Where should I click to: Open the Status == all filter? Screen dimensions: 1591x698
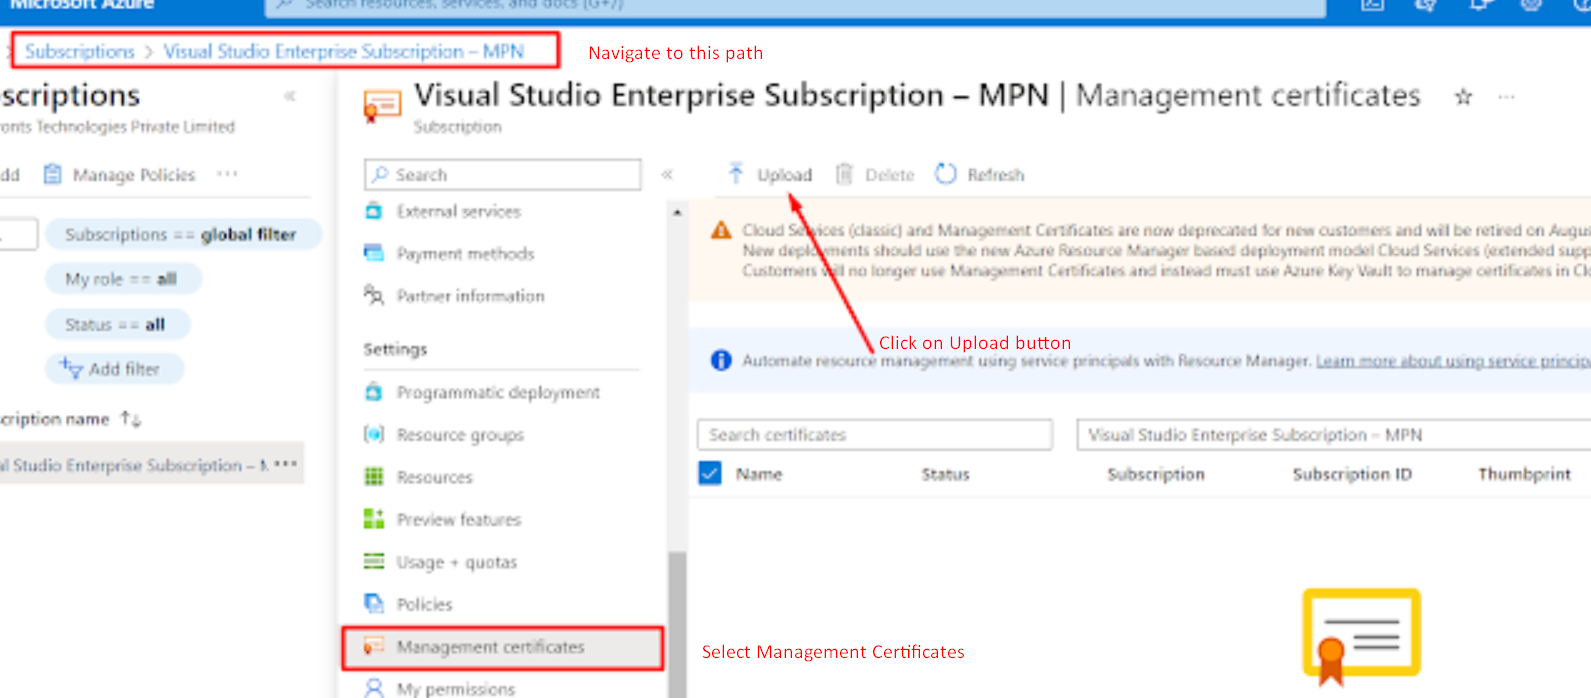pyautogui.click(x=117, y=324)
